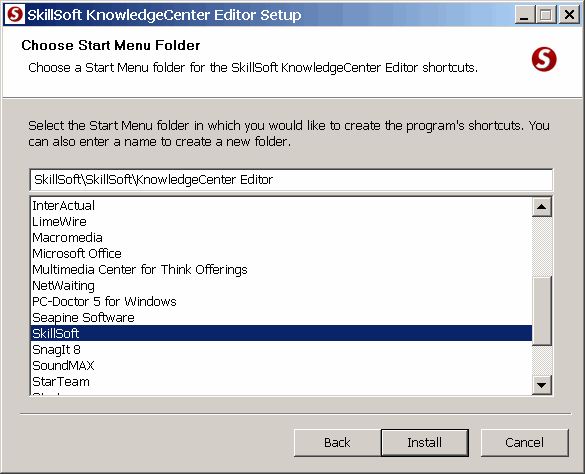
Task: Select the highlighted SkillSoft folder
Action: [281, 333]
